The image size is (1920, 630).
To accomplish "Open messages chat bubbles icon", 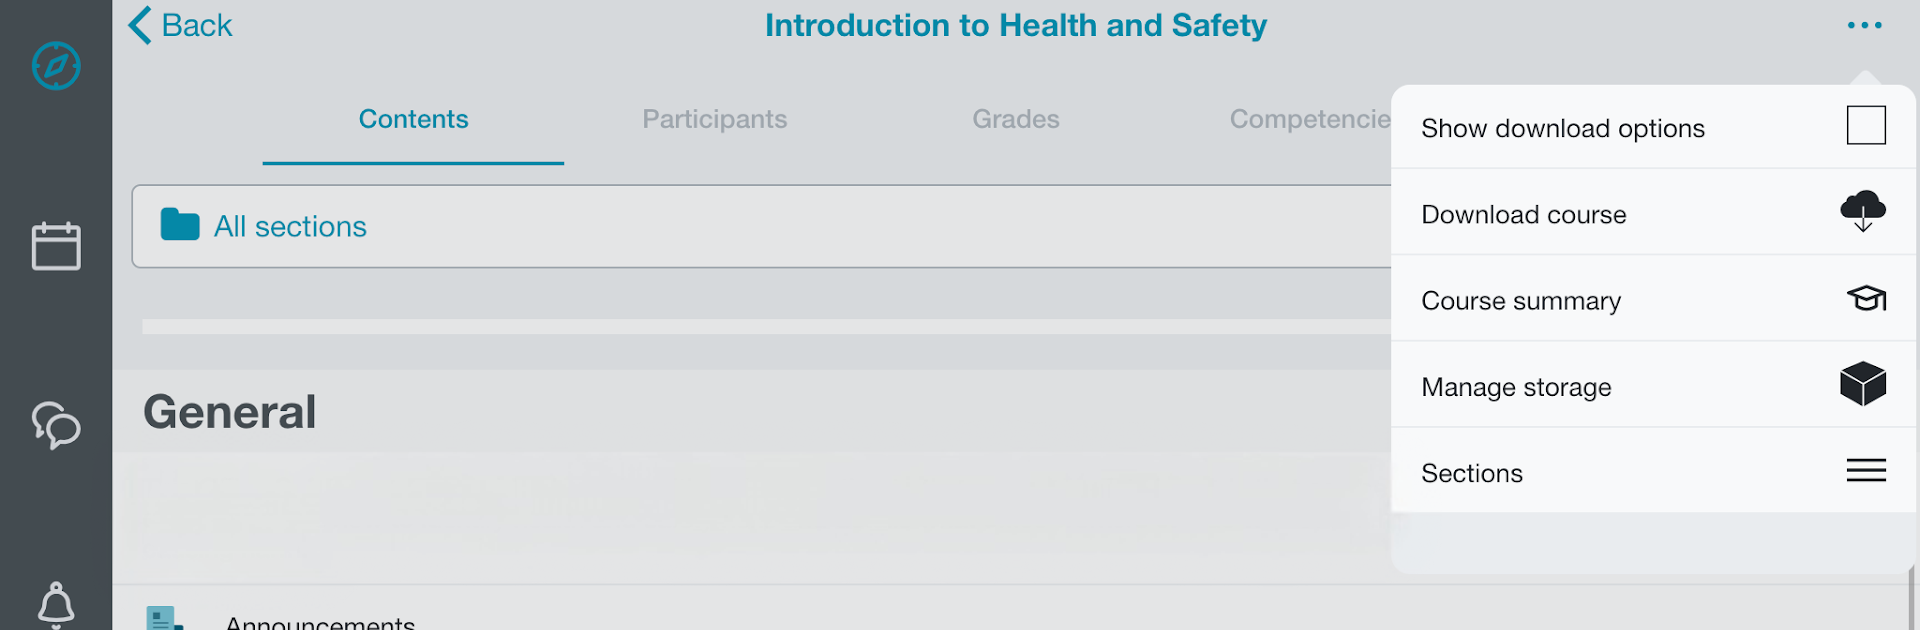I will [x=56, y=425].
